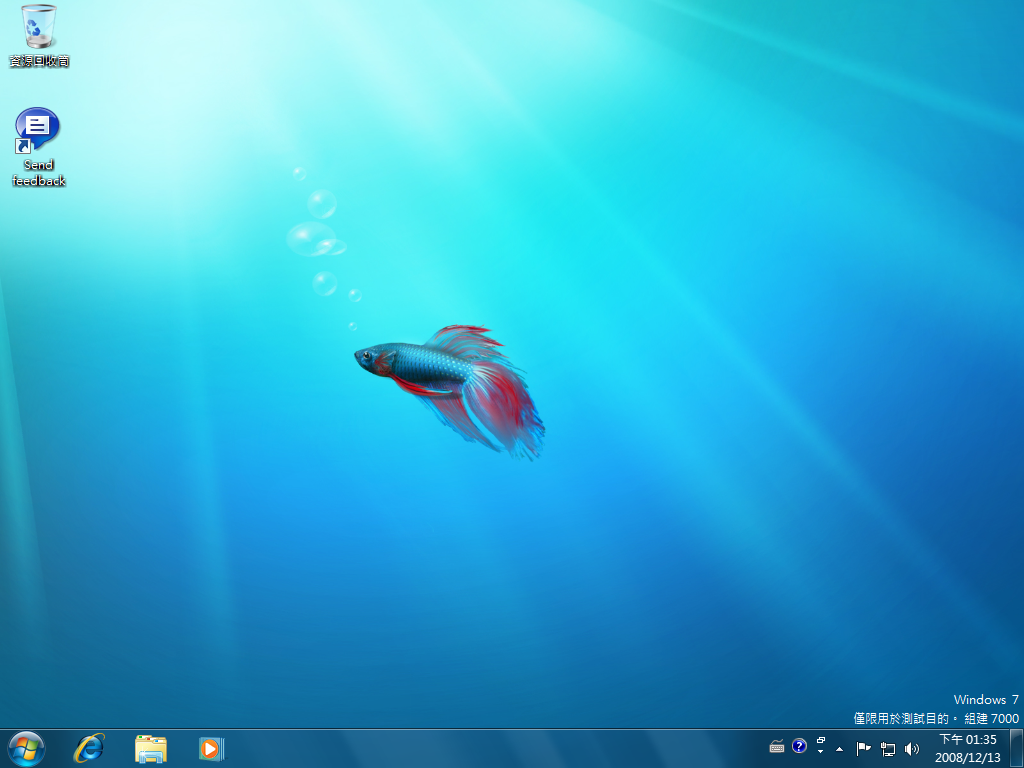Open the volume speaker control
1024x768 pixels.
911,748
